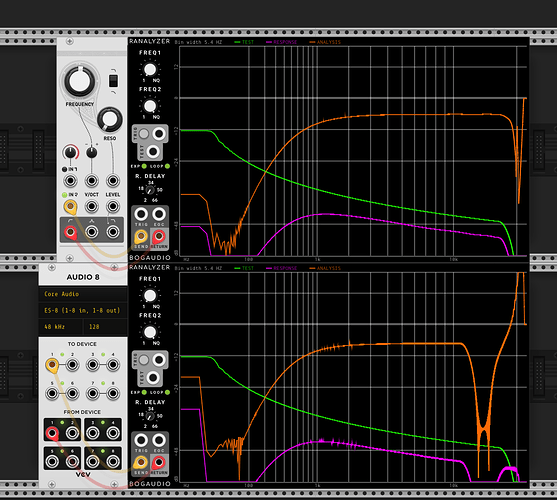557x500 pixels.
Task: Flip the slope switch beside the FREQUENCY knob
Action: coord(113,81)
